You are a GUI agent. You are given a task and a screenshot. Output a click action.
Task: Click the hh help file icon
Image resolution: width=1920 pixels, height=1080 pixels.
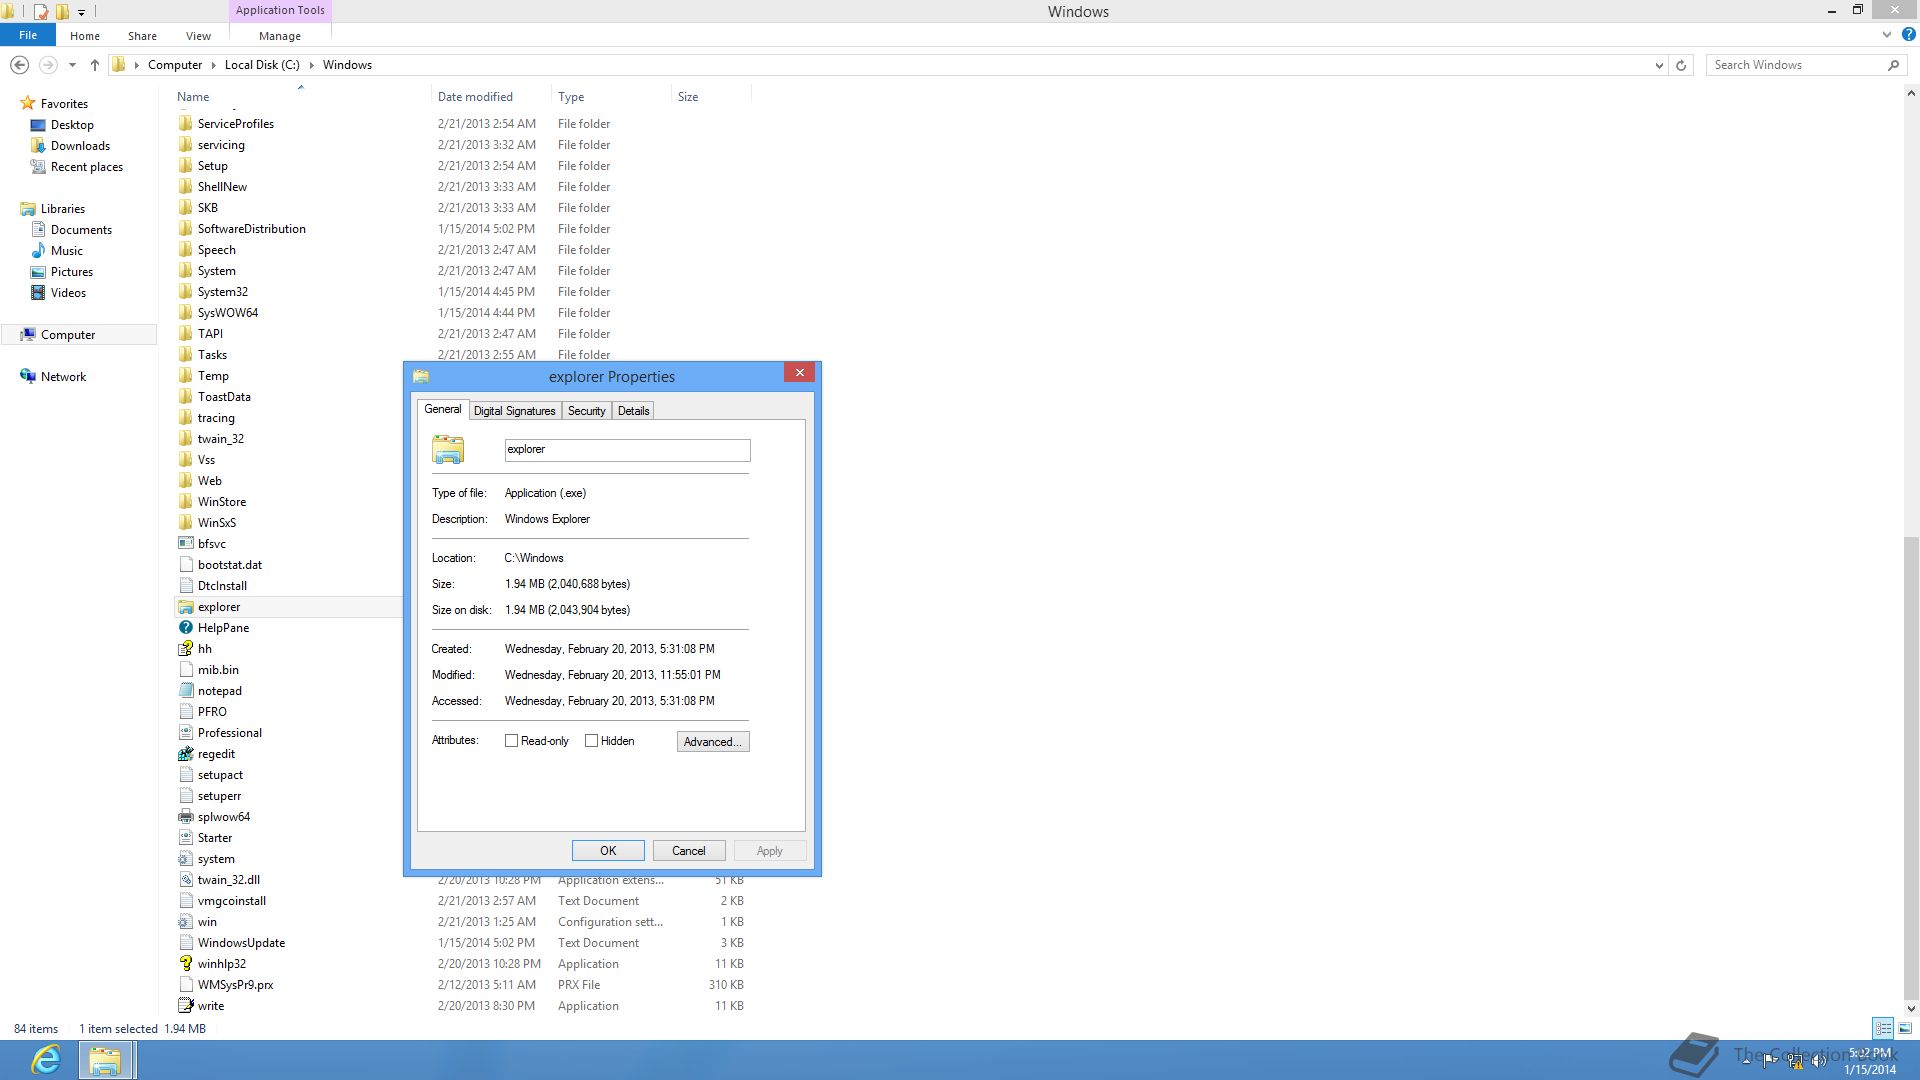[x=185, y=649]
